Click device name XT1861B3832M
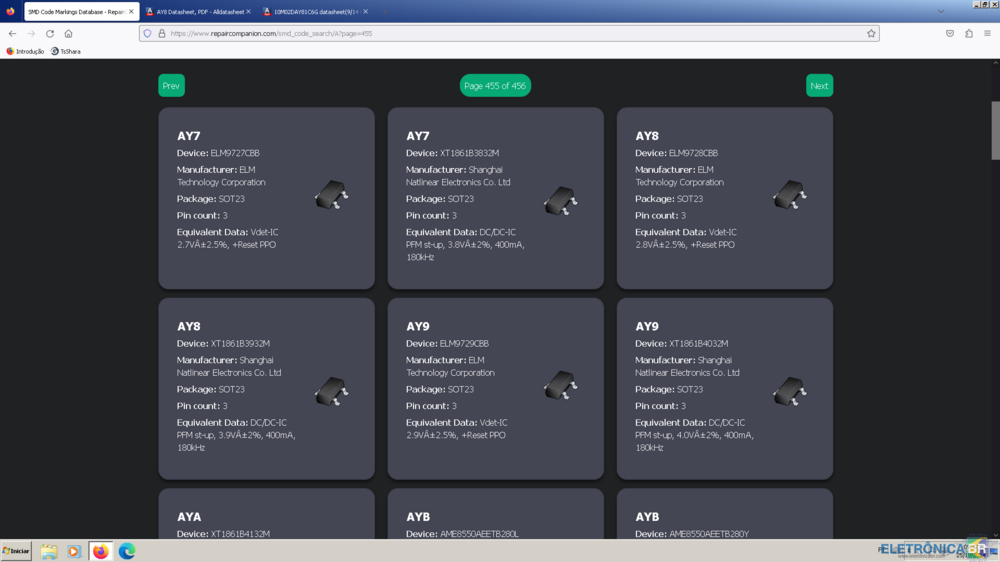 469,153
